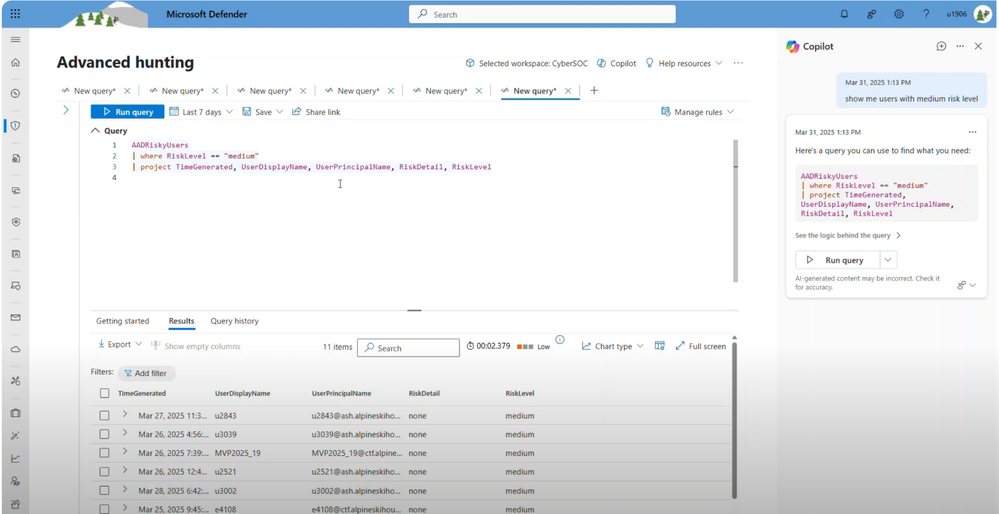Close the last New query tab

[x=568, y=91]
